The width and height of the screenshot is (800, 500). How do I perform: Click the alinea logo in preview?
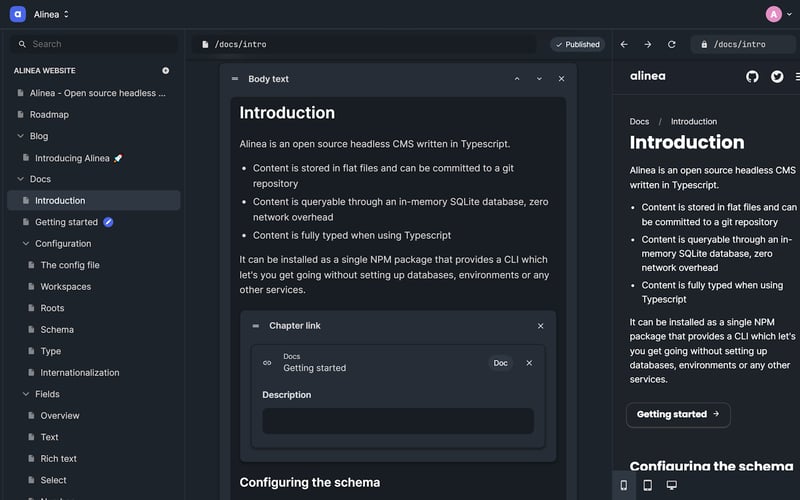tap(647, 76)
